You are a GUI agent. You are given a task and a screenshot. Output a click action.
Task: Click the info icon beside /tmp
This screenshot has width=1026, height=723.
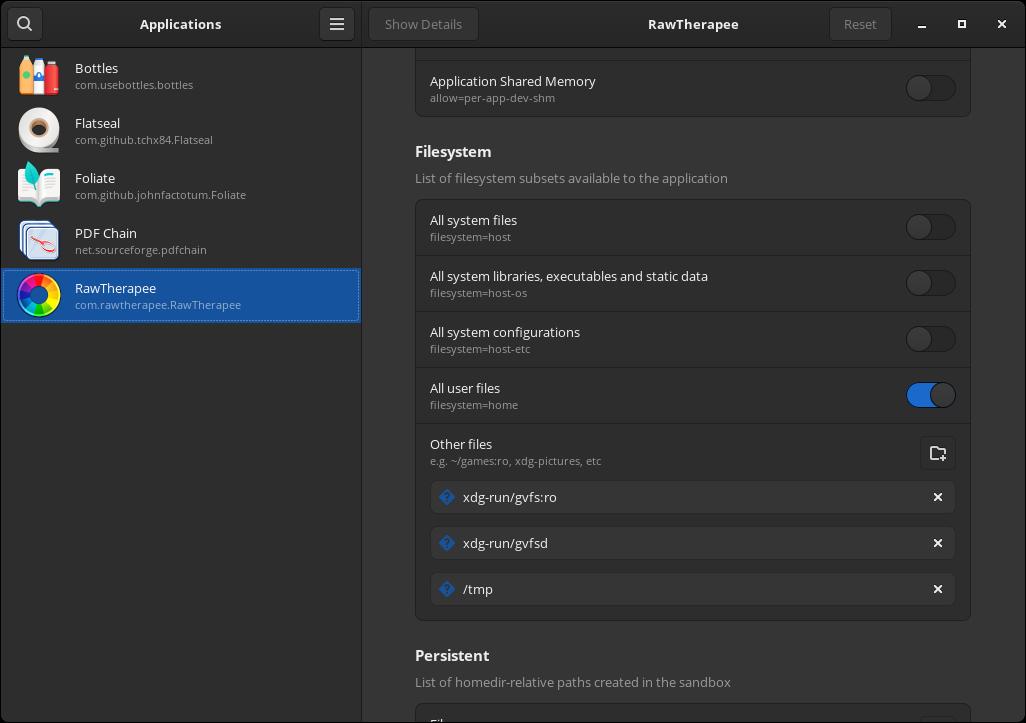[x=447, y=589]
